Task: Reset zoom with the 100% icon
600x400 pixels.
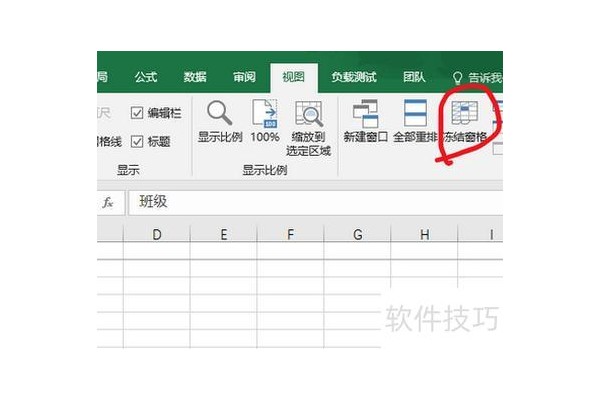Action: click(x=264, y=113)
